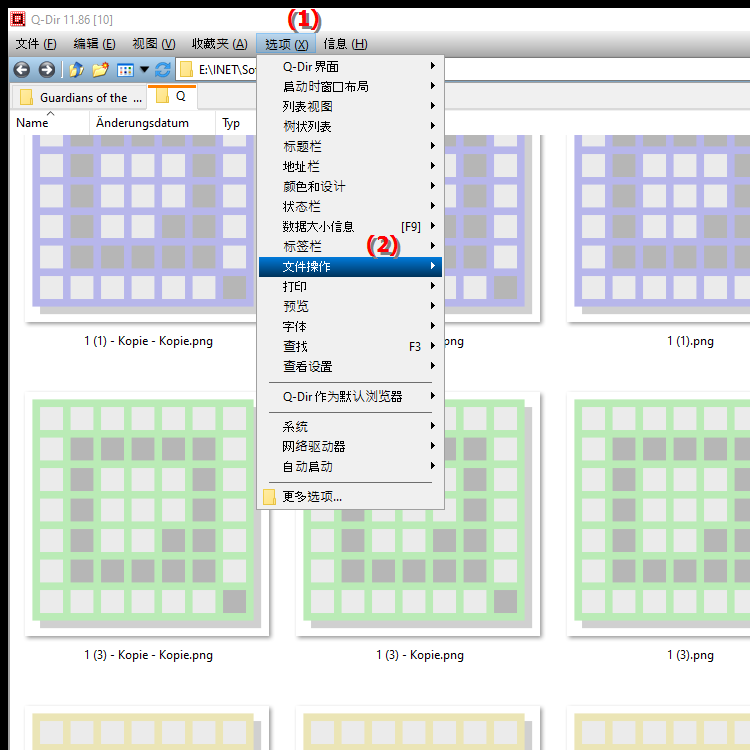
Task: Click file name 1 (3) - Kopie.png
Action: [x=419, y=655]
